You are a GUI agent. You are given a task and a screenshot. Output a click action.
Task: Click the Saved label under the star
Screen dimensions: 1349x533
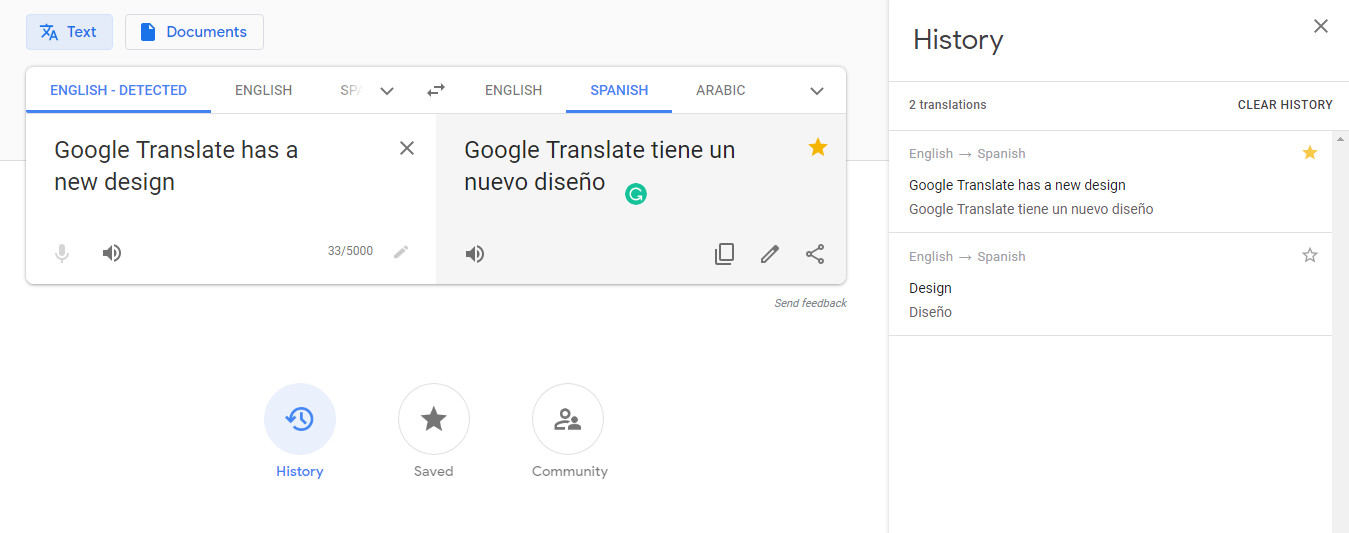point(434,471)
